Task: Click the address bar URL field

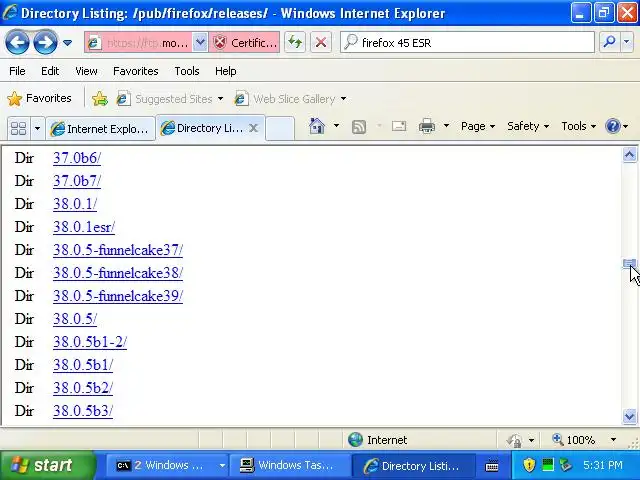Action: [139, 42]
